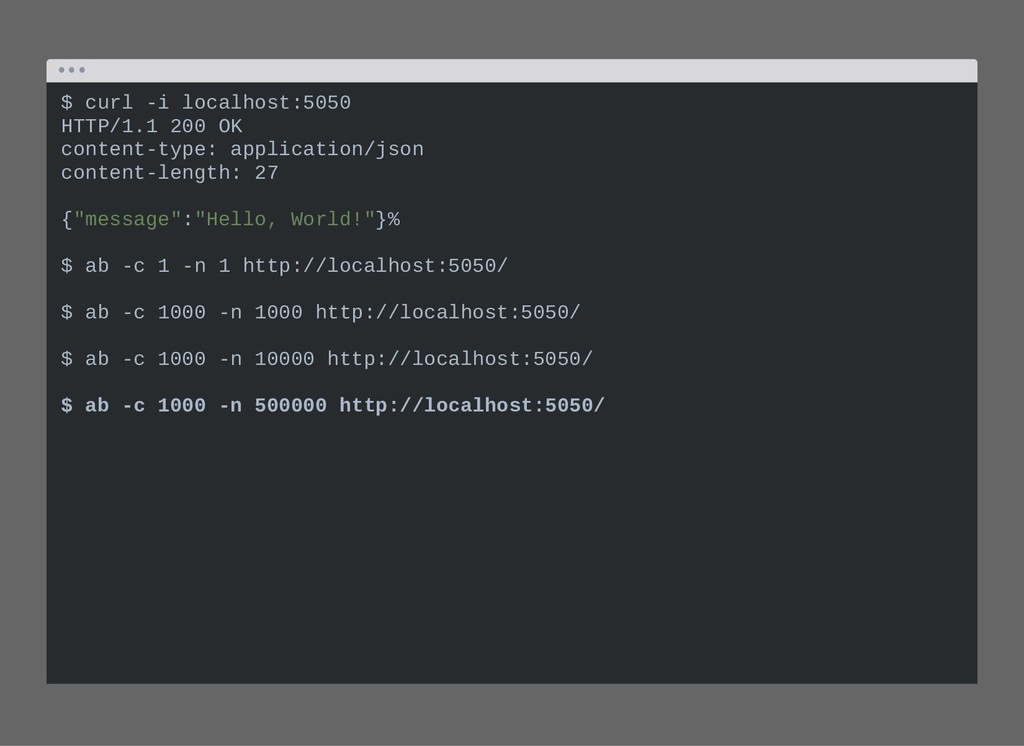Click the HTTP/1.1 200 OK status line
The width and height of the screenshot is (1024, 746).
pos(152,127)
